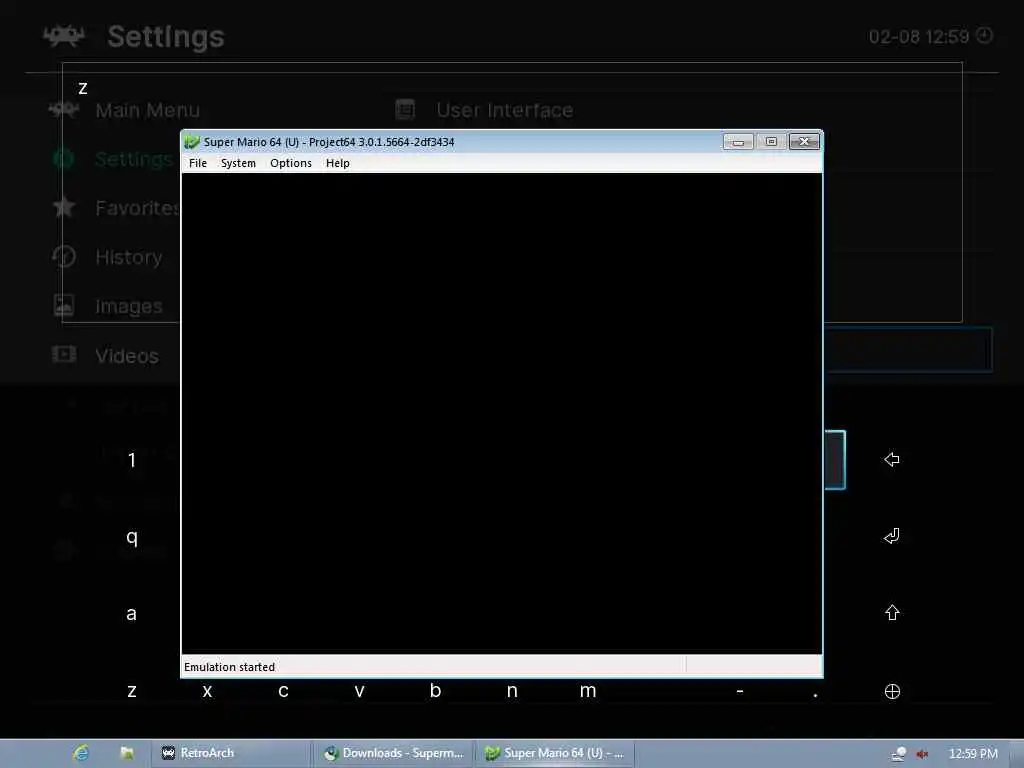Screen dimensions: 1024x768
Task: Click the RetroArch logo in header
Action: (63, 36)
